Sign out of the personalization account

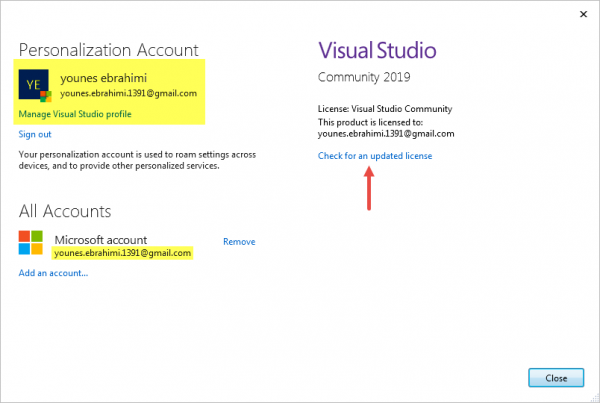(x=35, y=134)
